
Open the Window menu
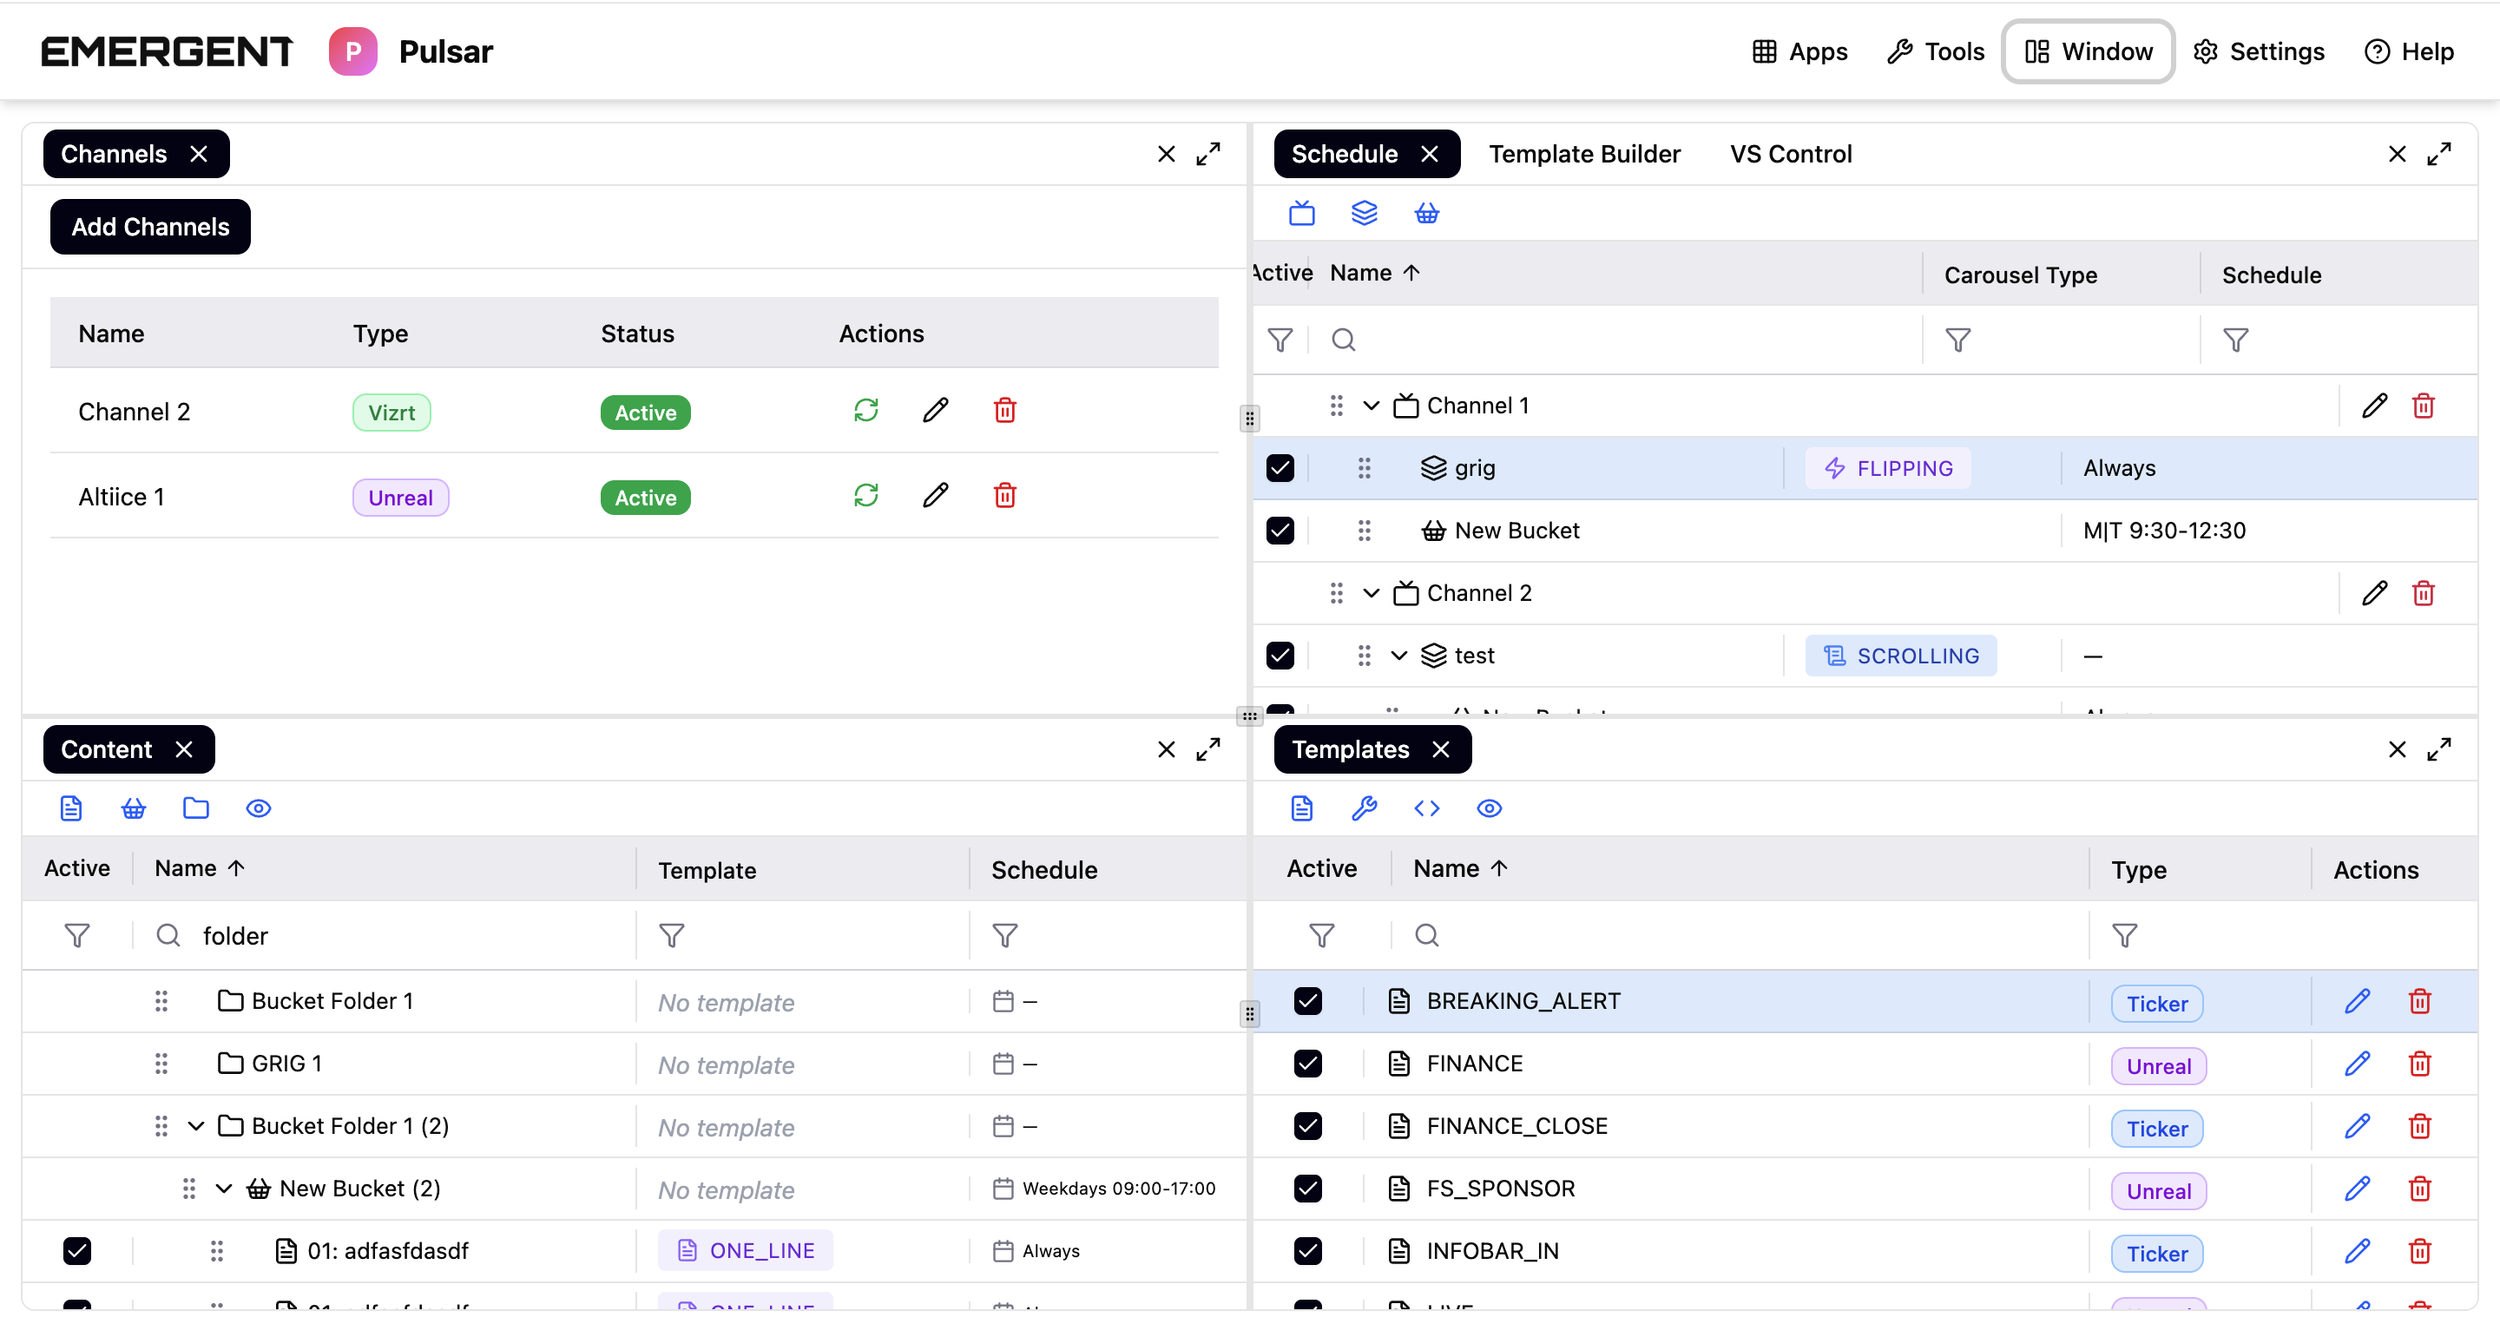[2088, 51]
